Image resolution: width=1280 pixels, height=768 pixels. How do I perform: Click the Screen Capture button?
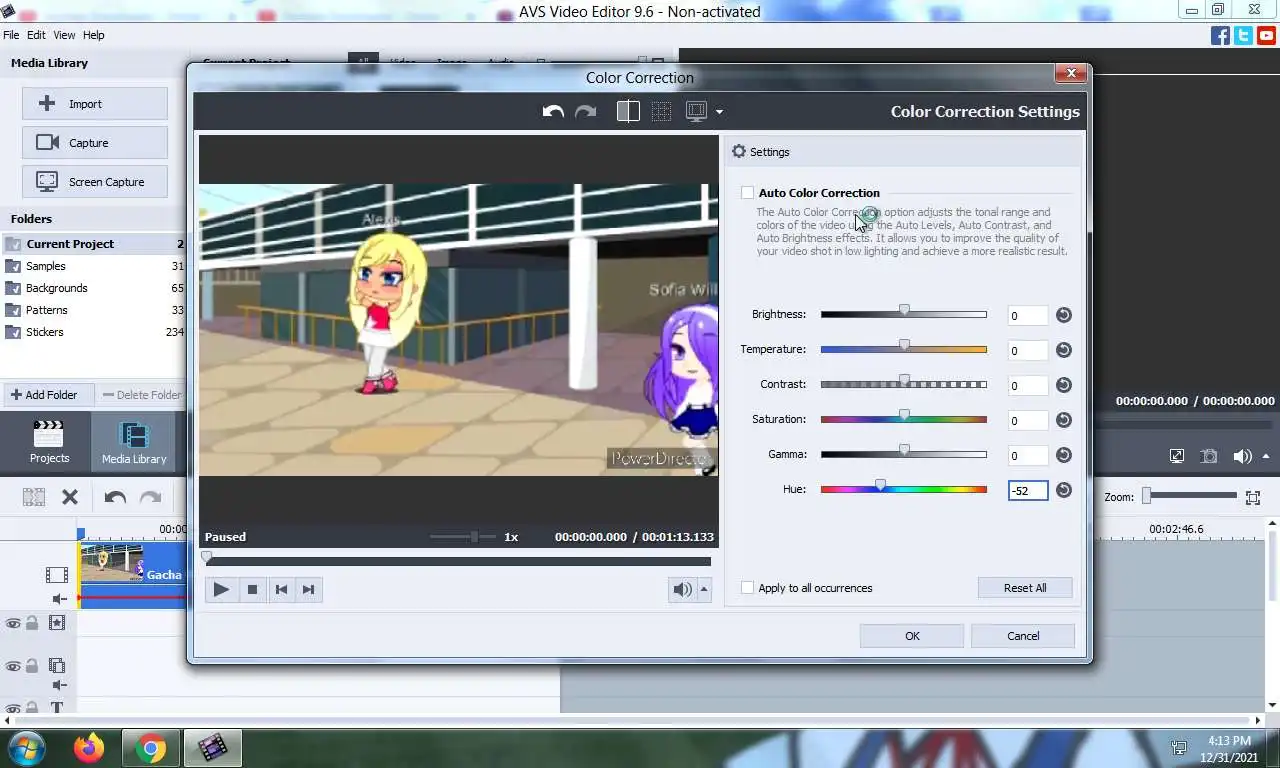(95, 182)
